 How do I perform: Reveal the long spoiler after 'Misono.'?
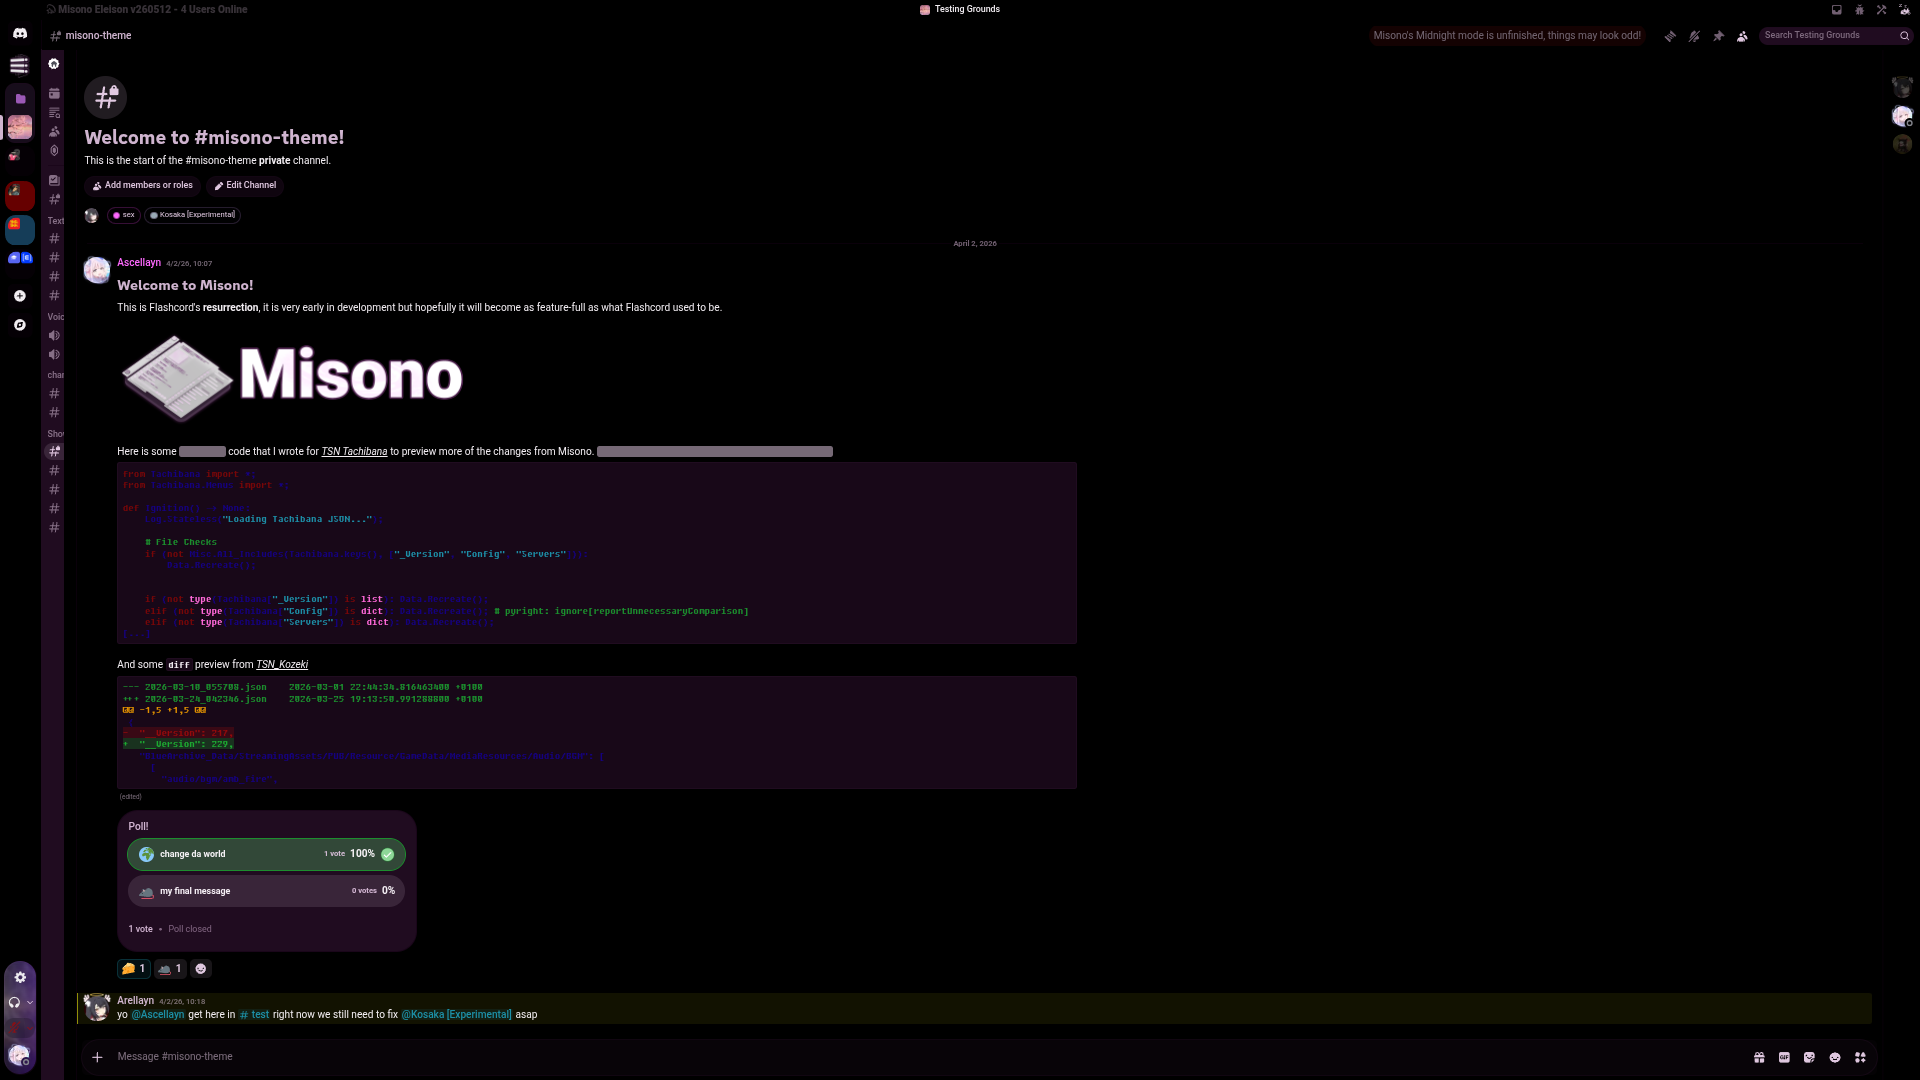click(x=715, y=452)
